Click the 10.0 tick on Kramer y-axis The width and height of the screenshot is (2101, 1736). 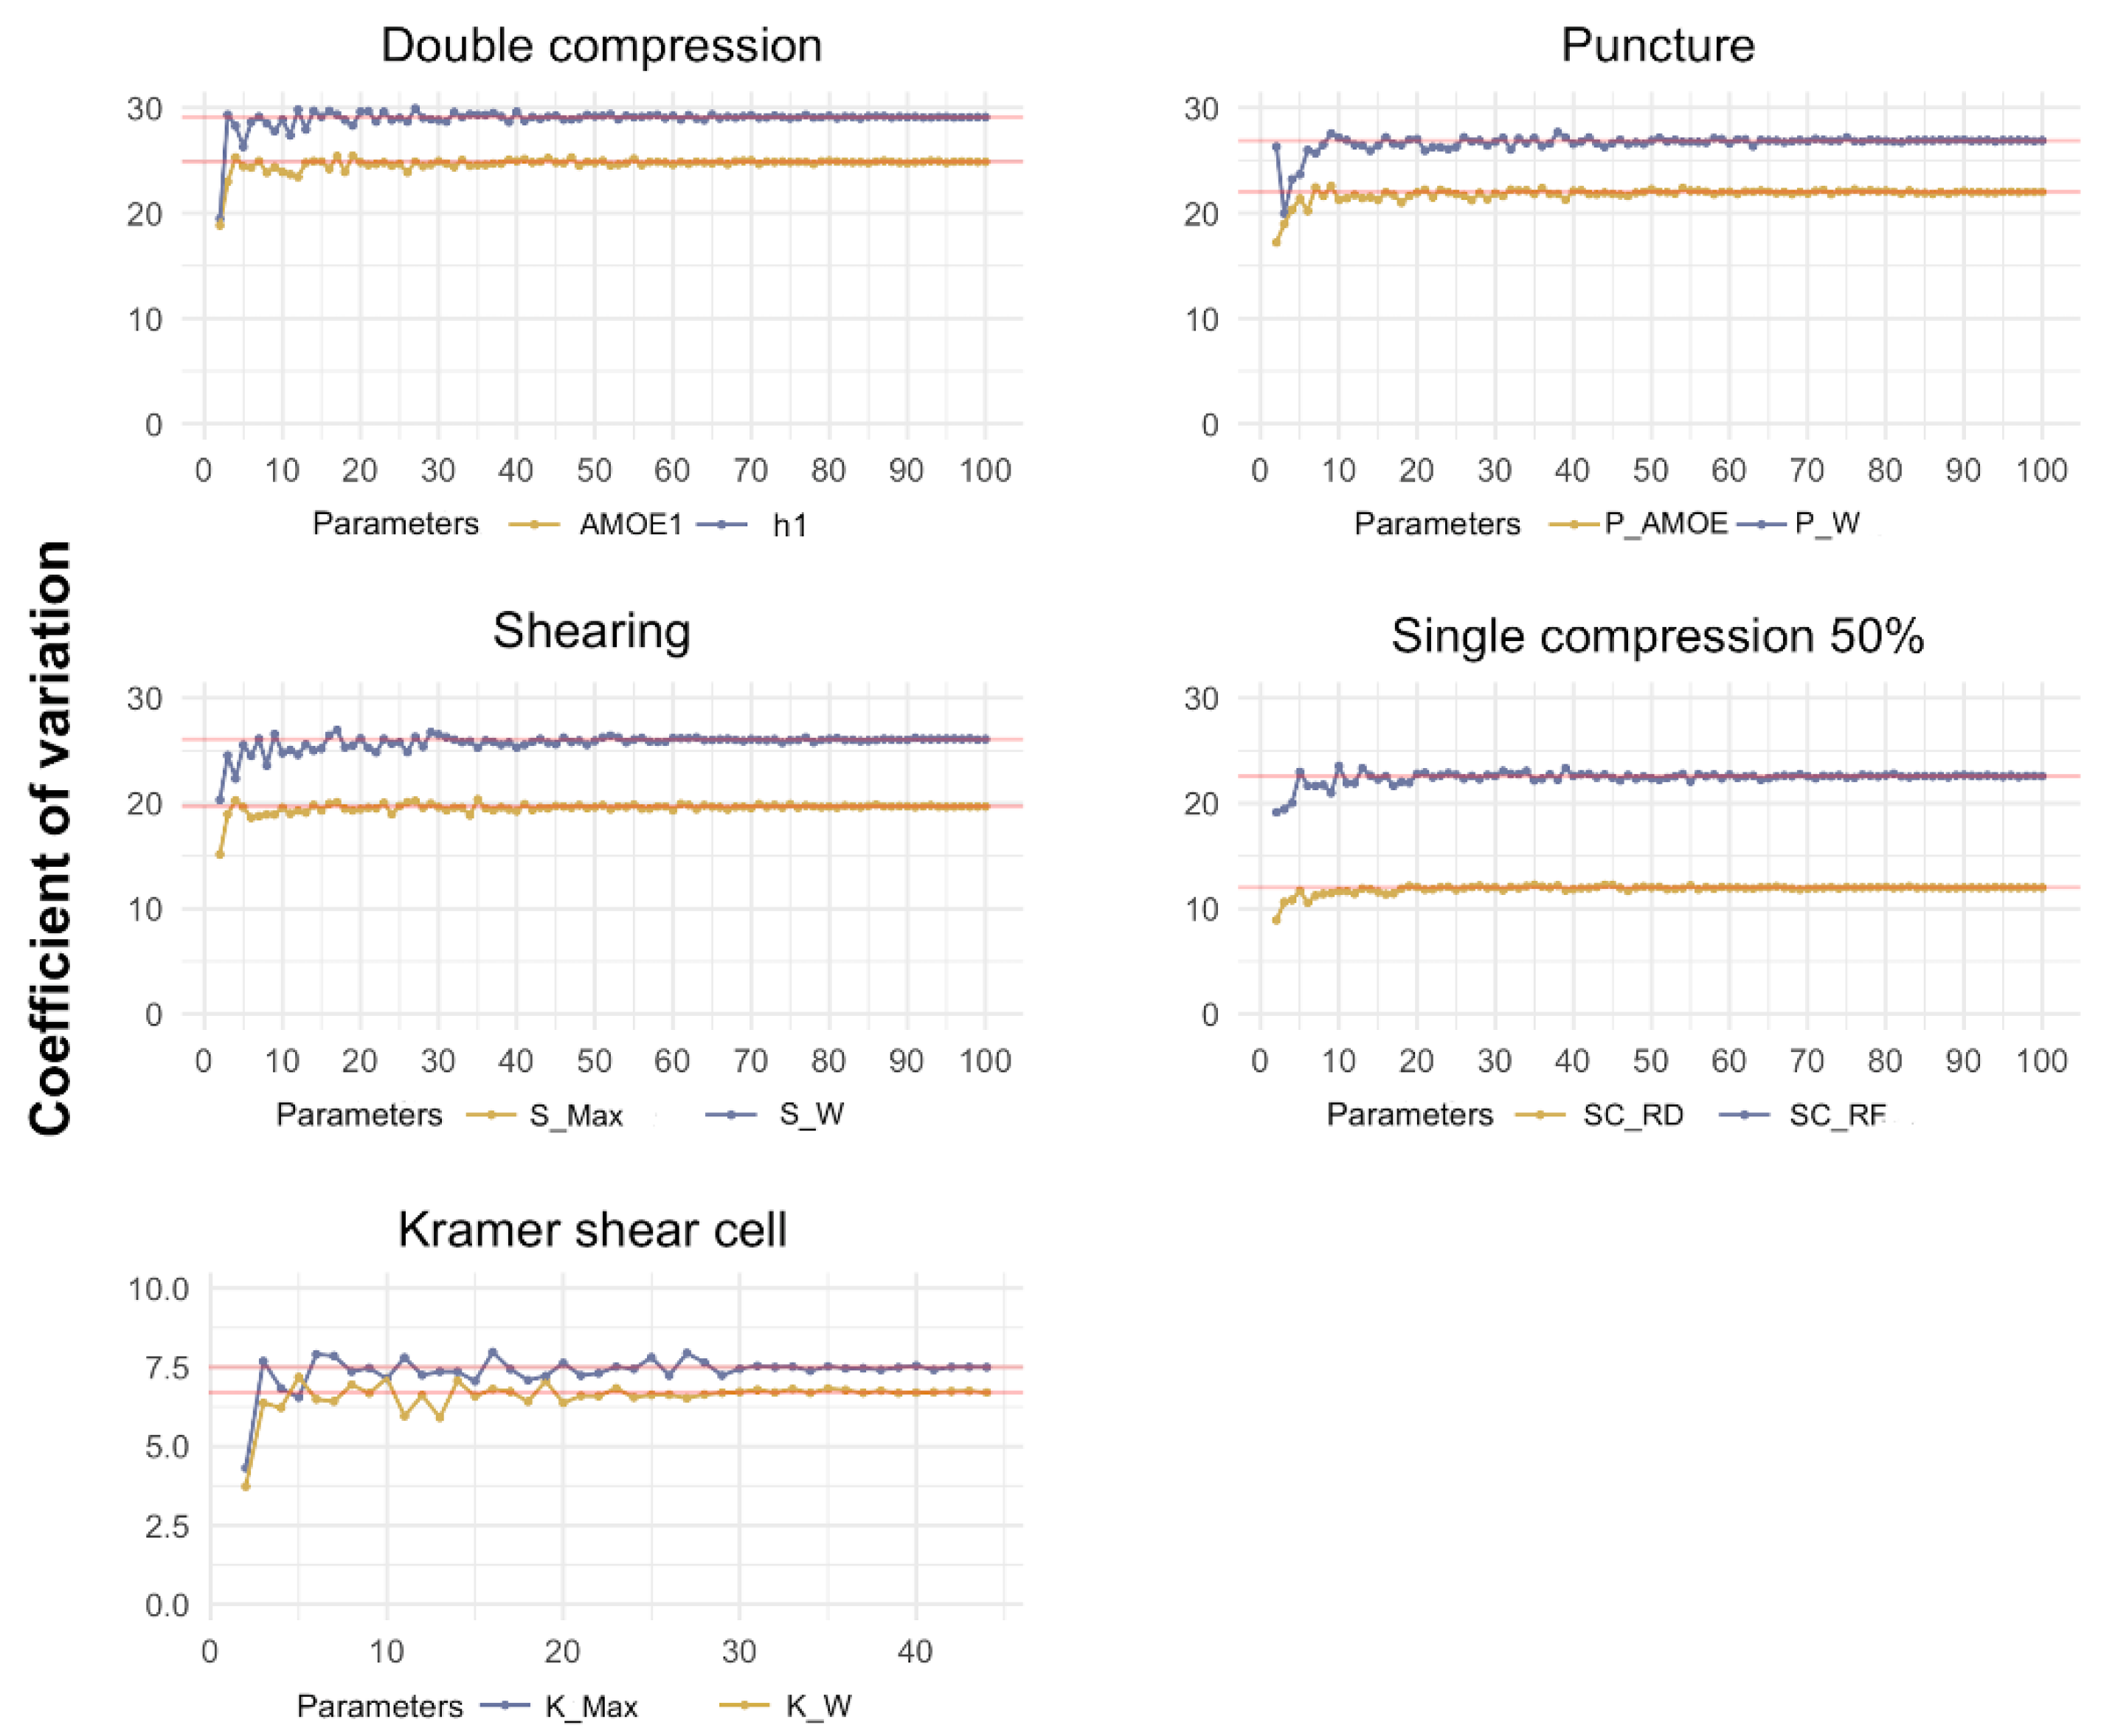pyautogui.click(x=159, y=1288)
